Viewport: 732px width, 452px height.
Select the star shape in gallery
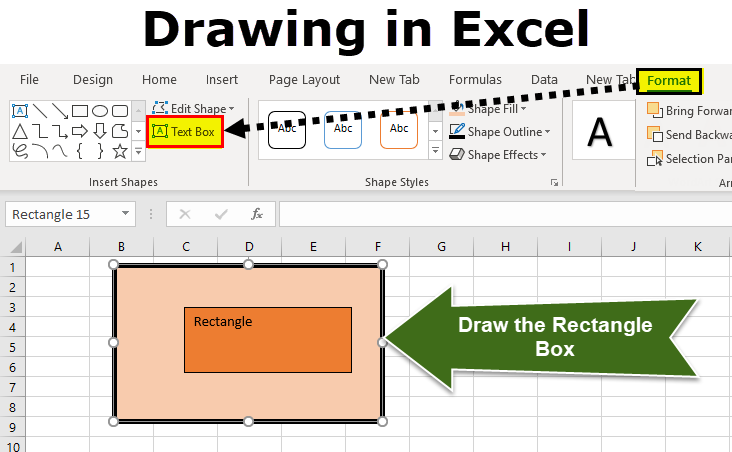coord(120,151)
